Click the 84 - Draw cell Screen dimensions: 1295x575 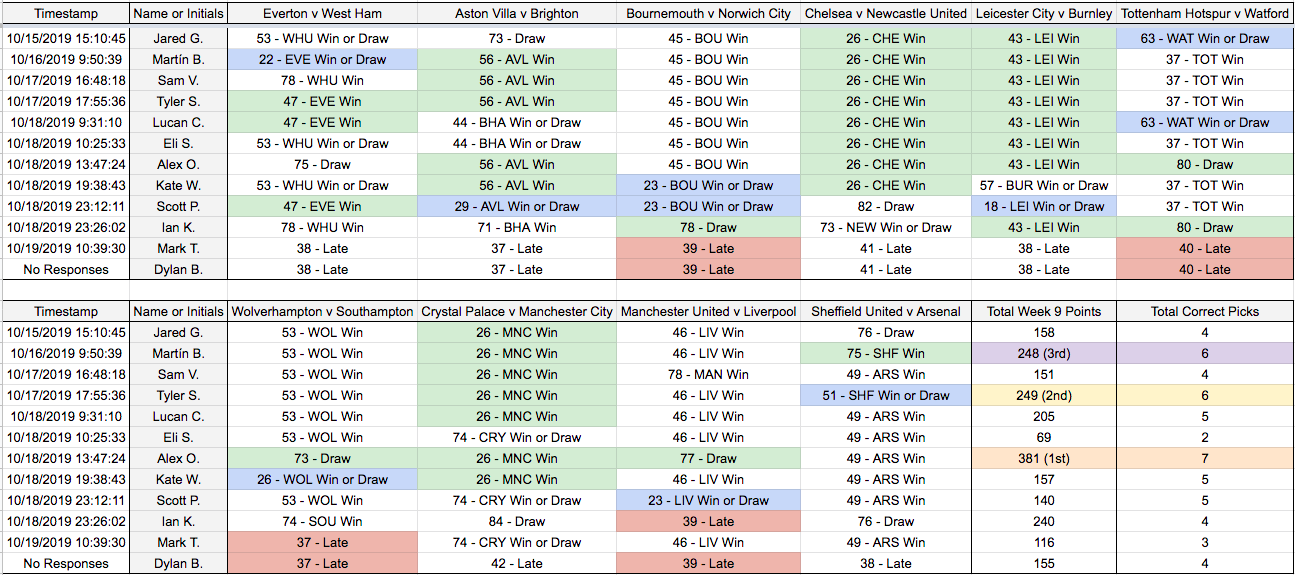(516, 522)
